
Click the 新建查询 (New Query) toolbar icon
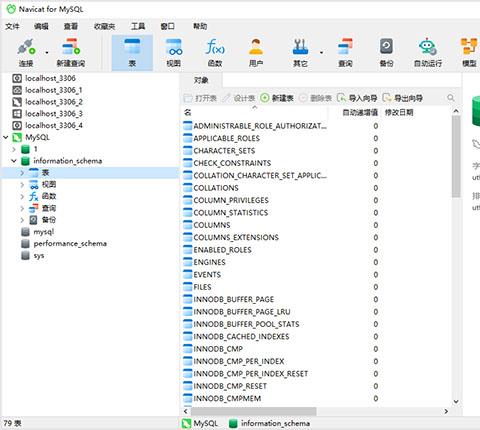pyautogui.click(x=71, y=53)
